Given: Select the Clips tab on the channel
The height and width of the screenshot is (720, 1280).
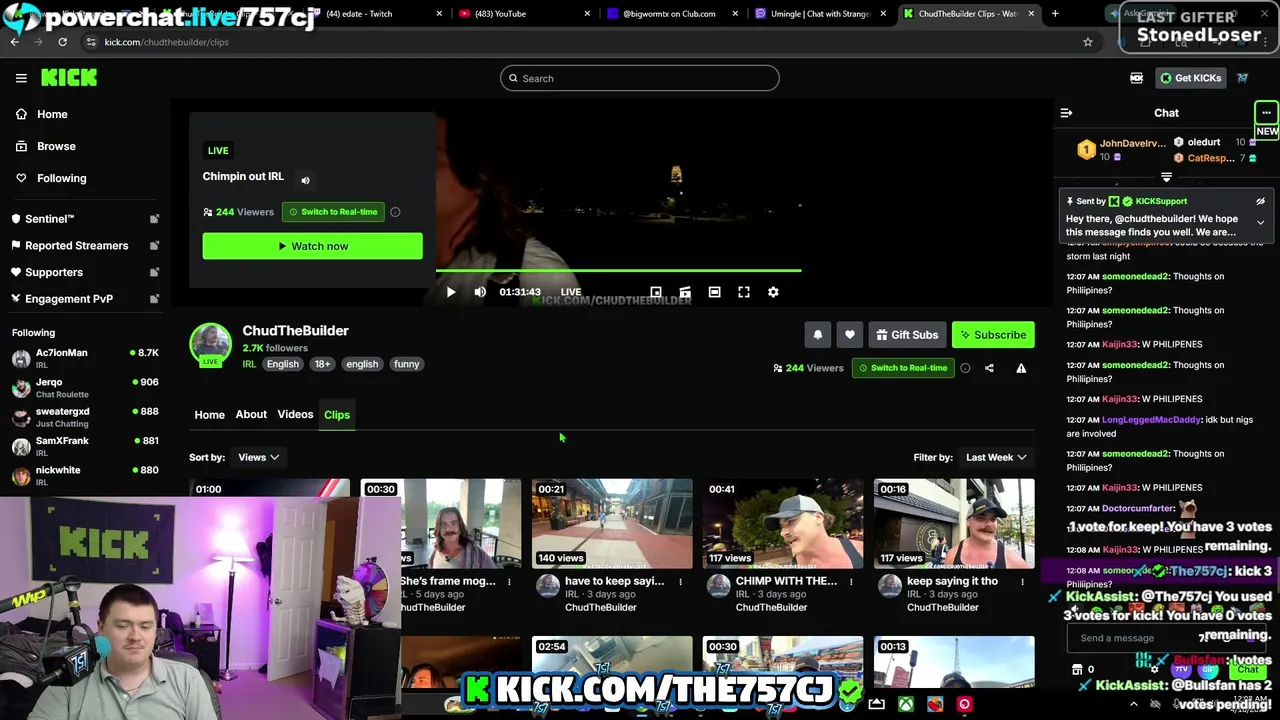Looking at the screenshot, I should 337,414.
